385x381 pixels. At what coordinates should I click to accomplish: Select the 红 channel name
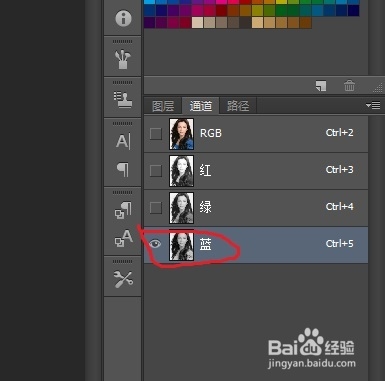(205, 171)
